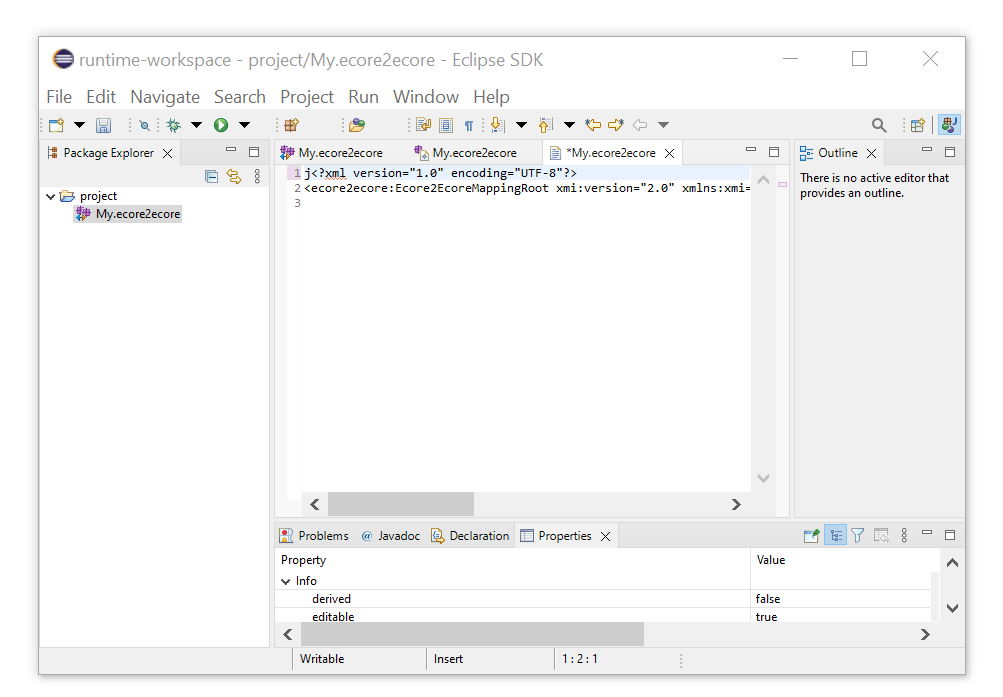Open the Next Annotation dropdown arrow
This screenshot has height=697, width=1003.
tap(521, 125)
